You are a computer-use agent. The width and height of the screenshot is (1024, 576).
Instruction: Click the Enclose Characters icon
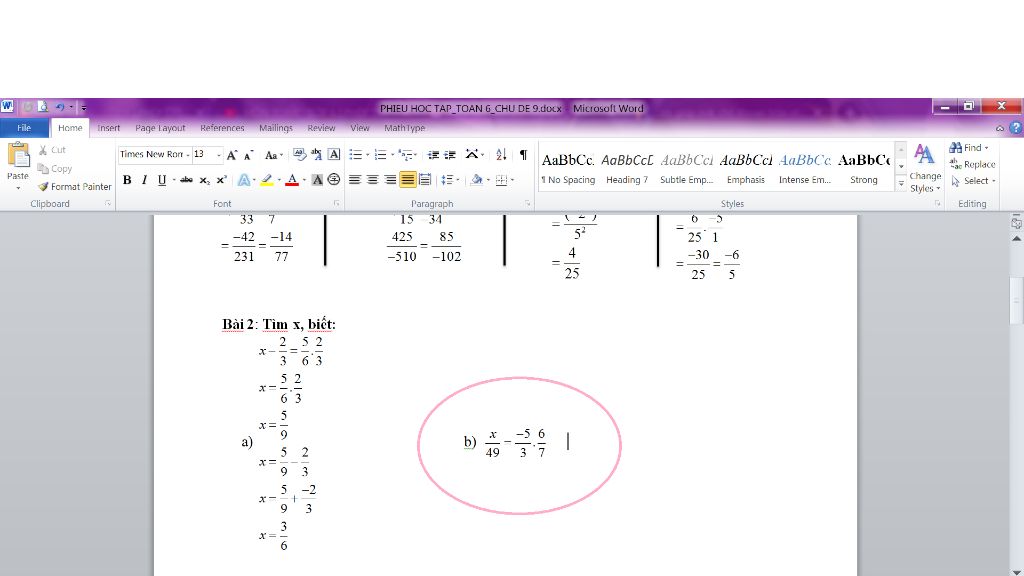[334, 180]
